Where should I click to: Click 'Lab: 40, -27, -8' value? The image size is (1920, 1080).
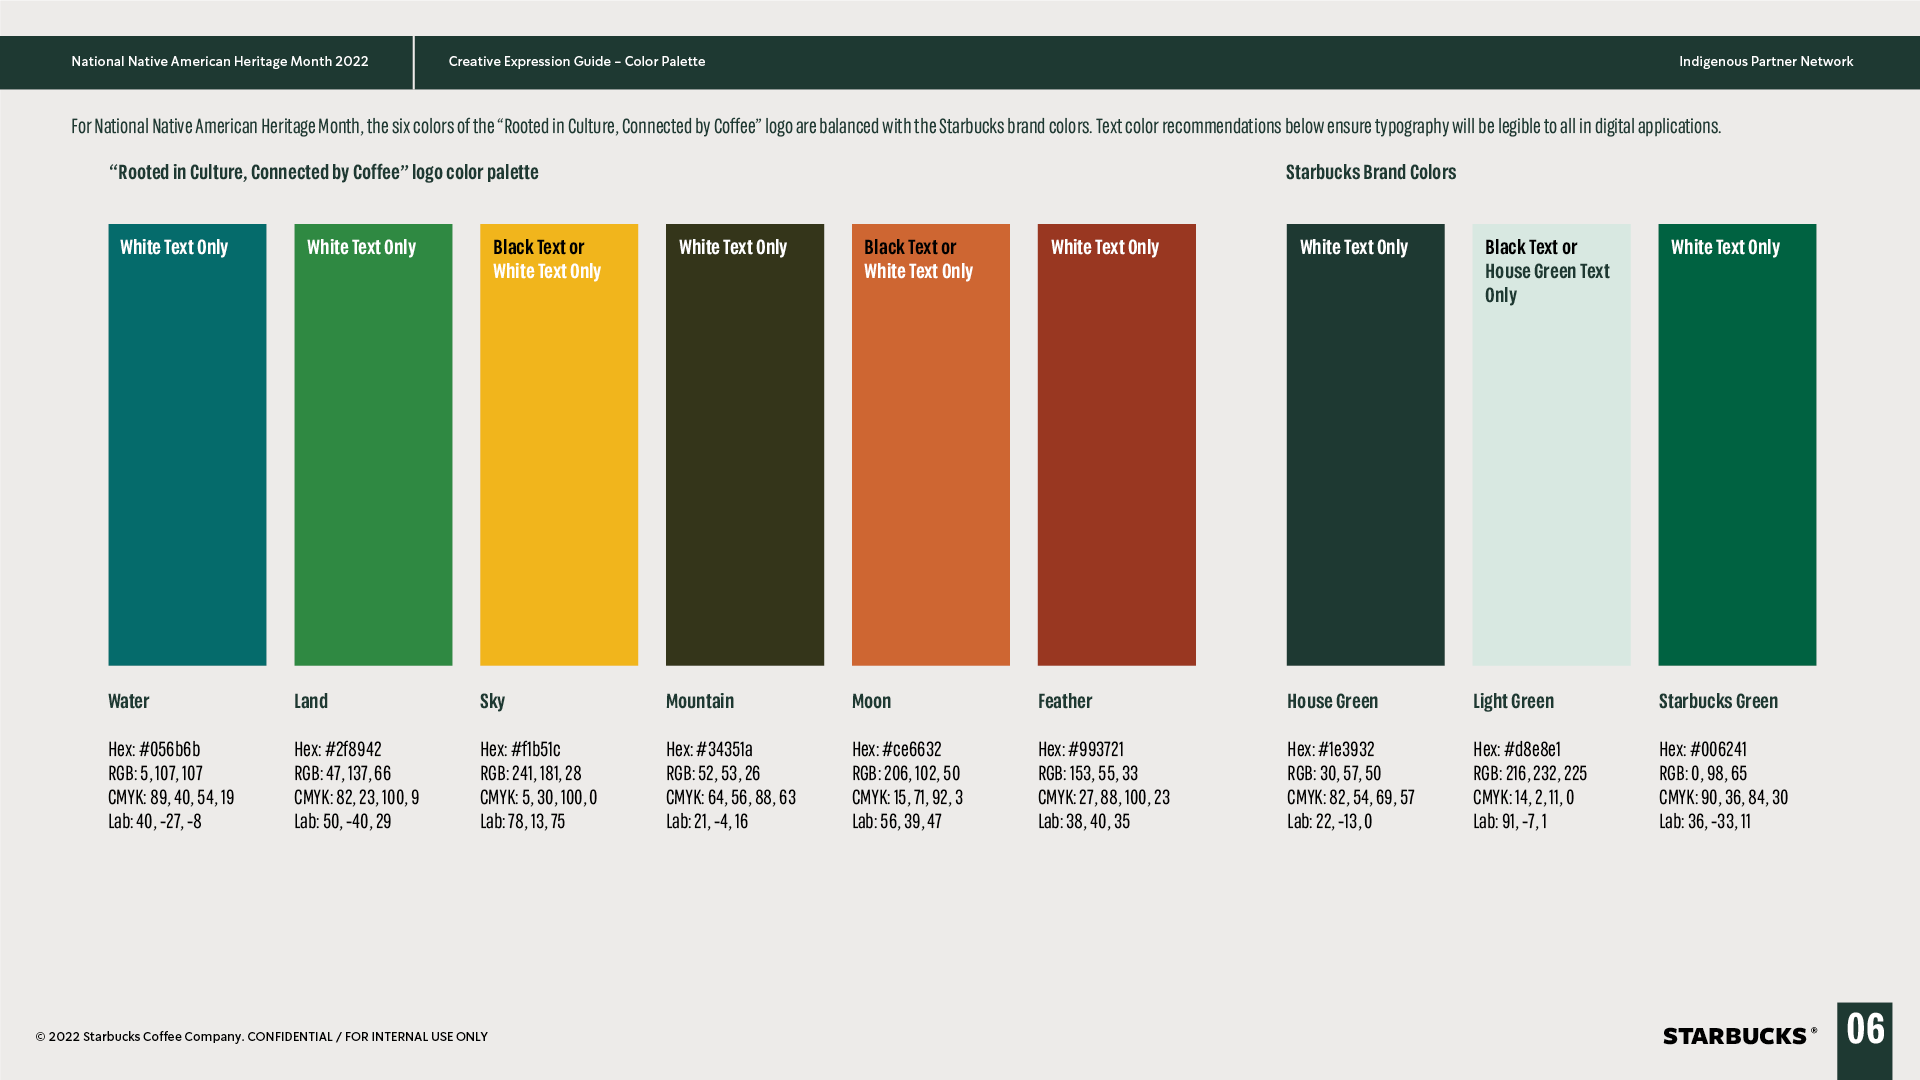[155, 821]
